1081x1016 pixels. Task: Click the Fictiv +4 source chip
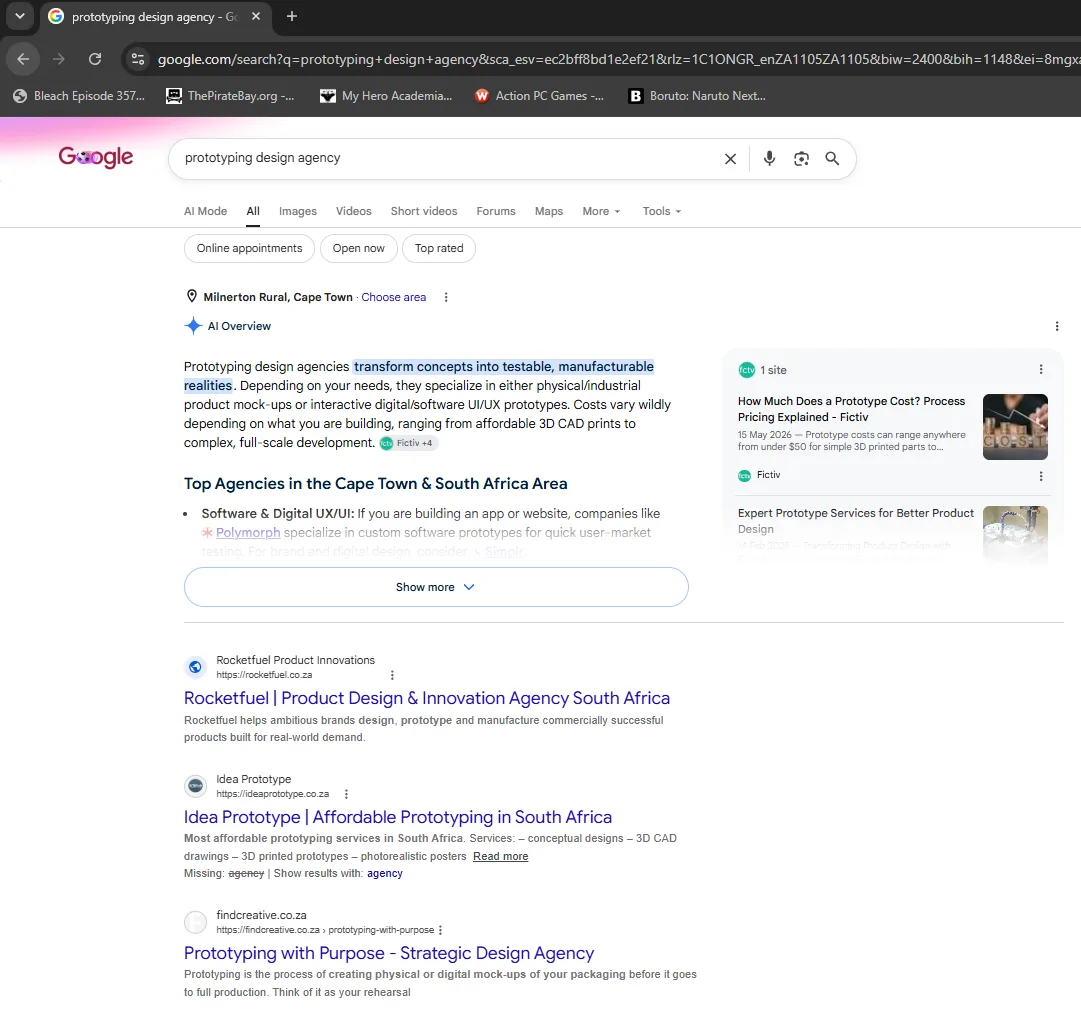pos(409,443)
